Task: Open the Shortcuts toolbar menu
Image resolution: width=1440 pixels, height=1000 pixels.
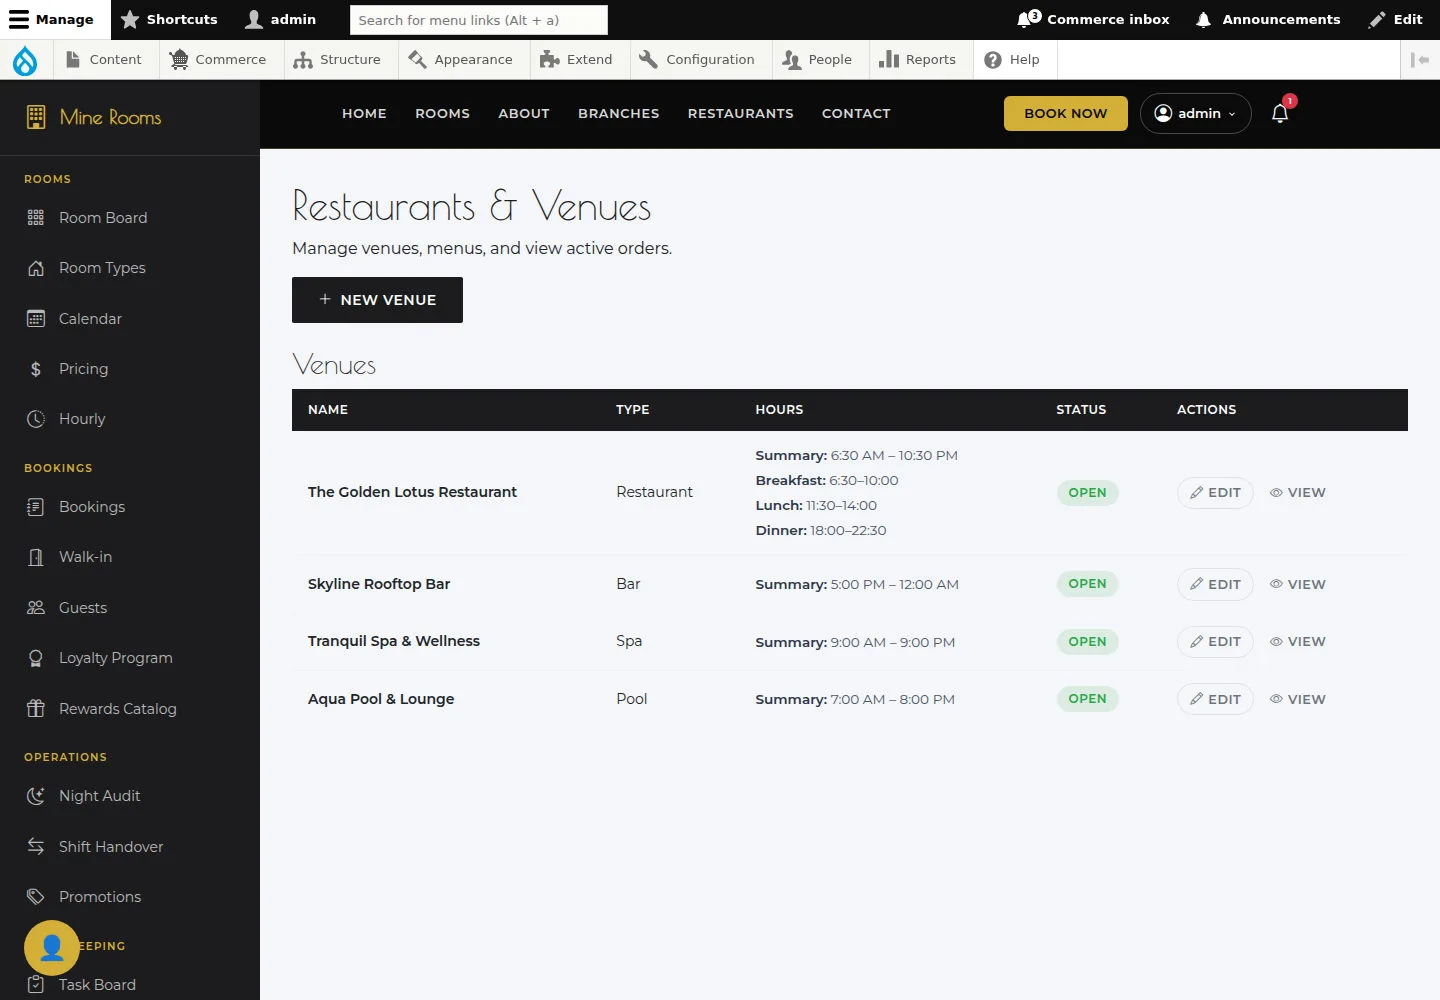Action: [x=169, y=19]
